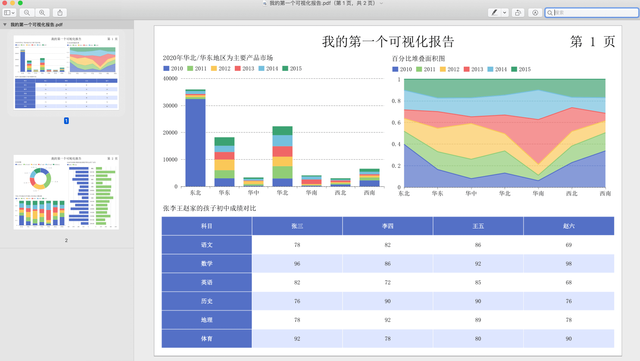Click the 2015 legend swatch on area chart
The width and height of the screenshot is (640, 361).
coord(514,69)
